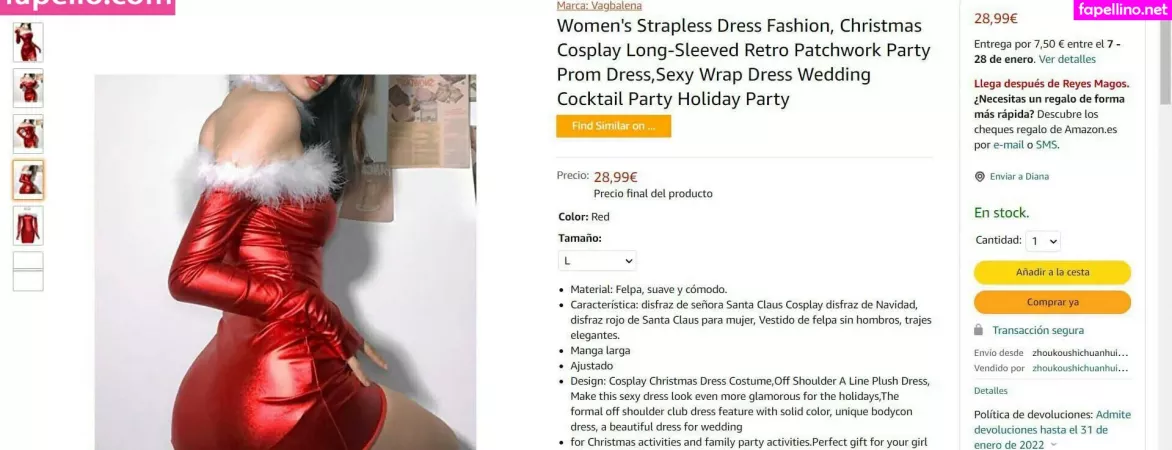This screenshot has height=450, width=1172.
Task: Click the Añadir a la cesta button
Action: (x=1052, y=272)
